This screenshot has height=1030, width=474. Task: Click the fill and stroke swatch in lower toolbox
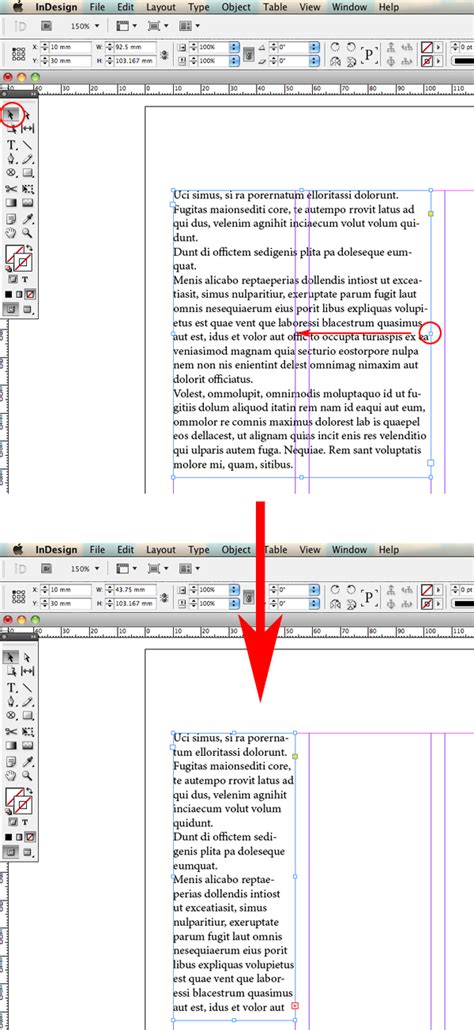click(x=19, y=800)
